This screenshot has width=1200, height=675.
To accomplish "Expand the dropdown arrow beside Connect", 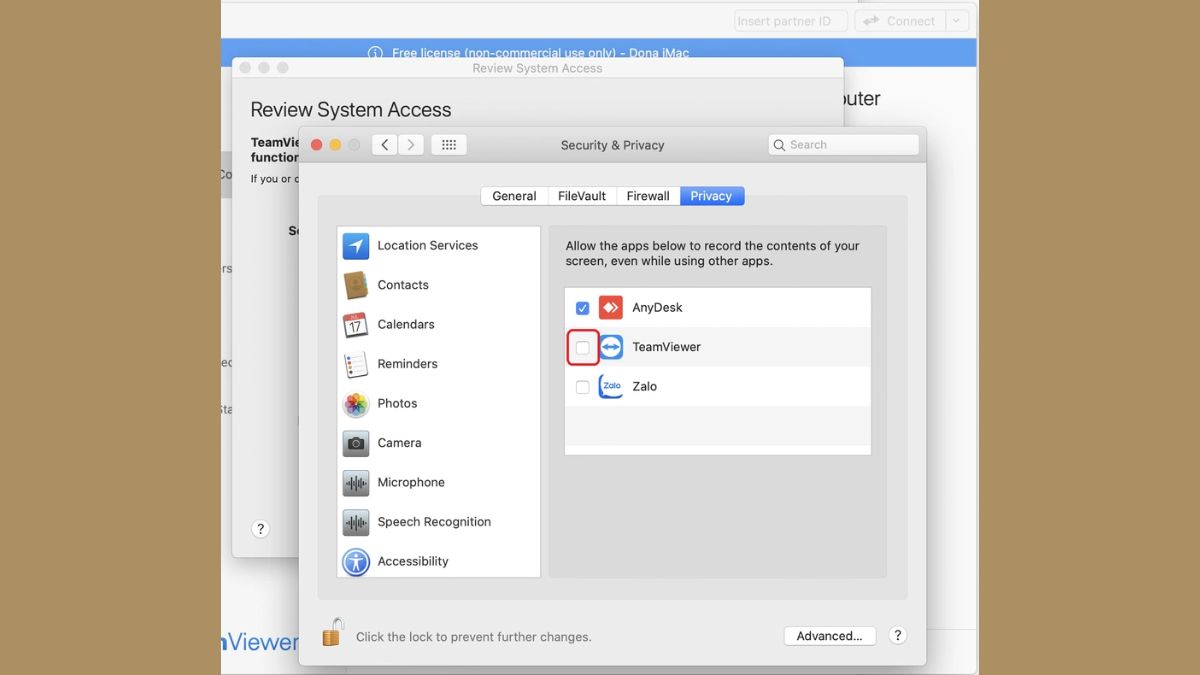I will 957,21.
